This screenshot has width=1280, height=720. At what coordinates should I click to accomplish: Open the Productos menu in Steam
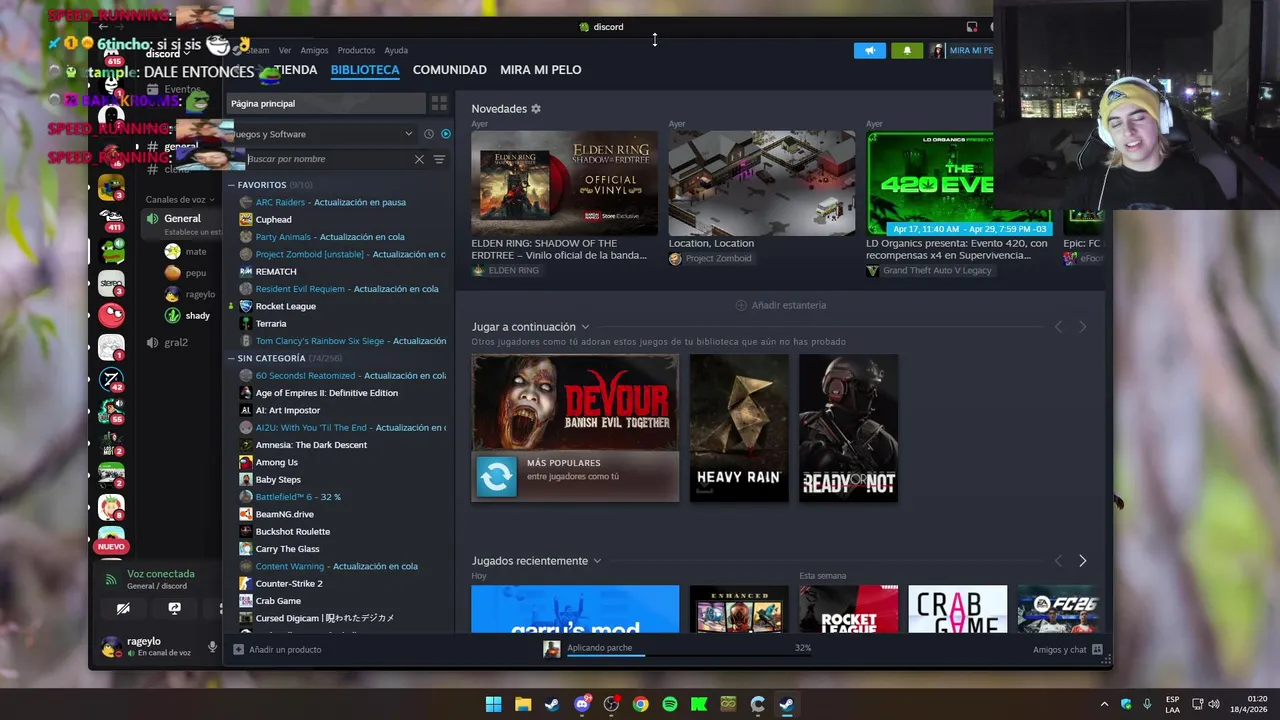[356, 50]
